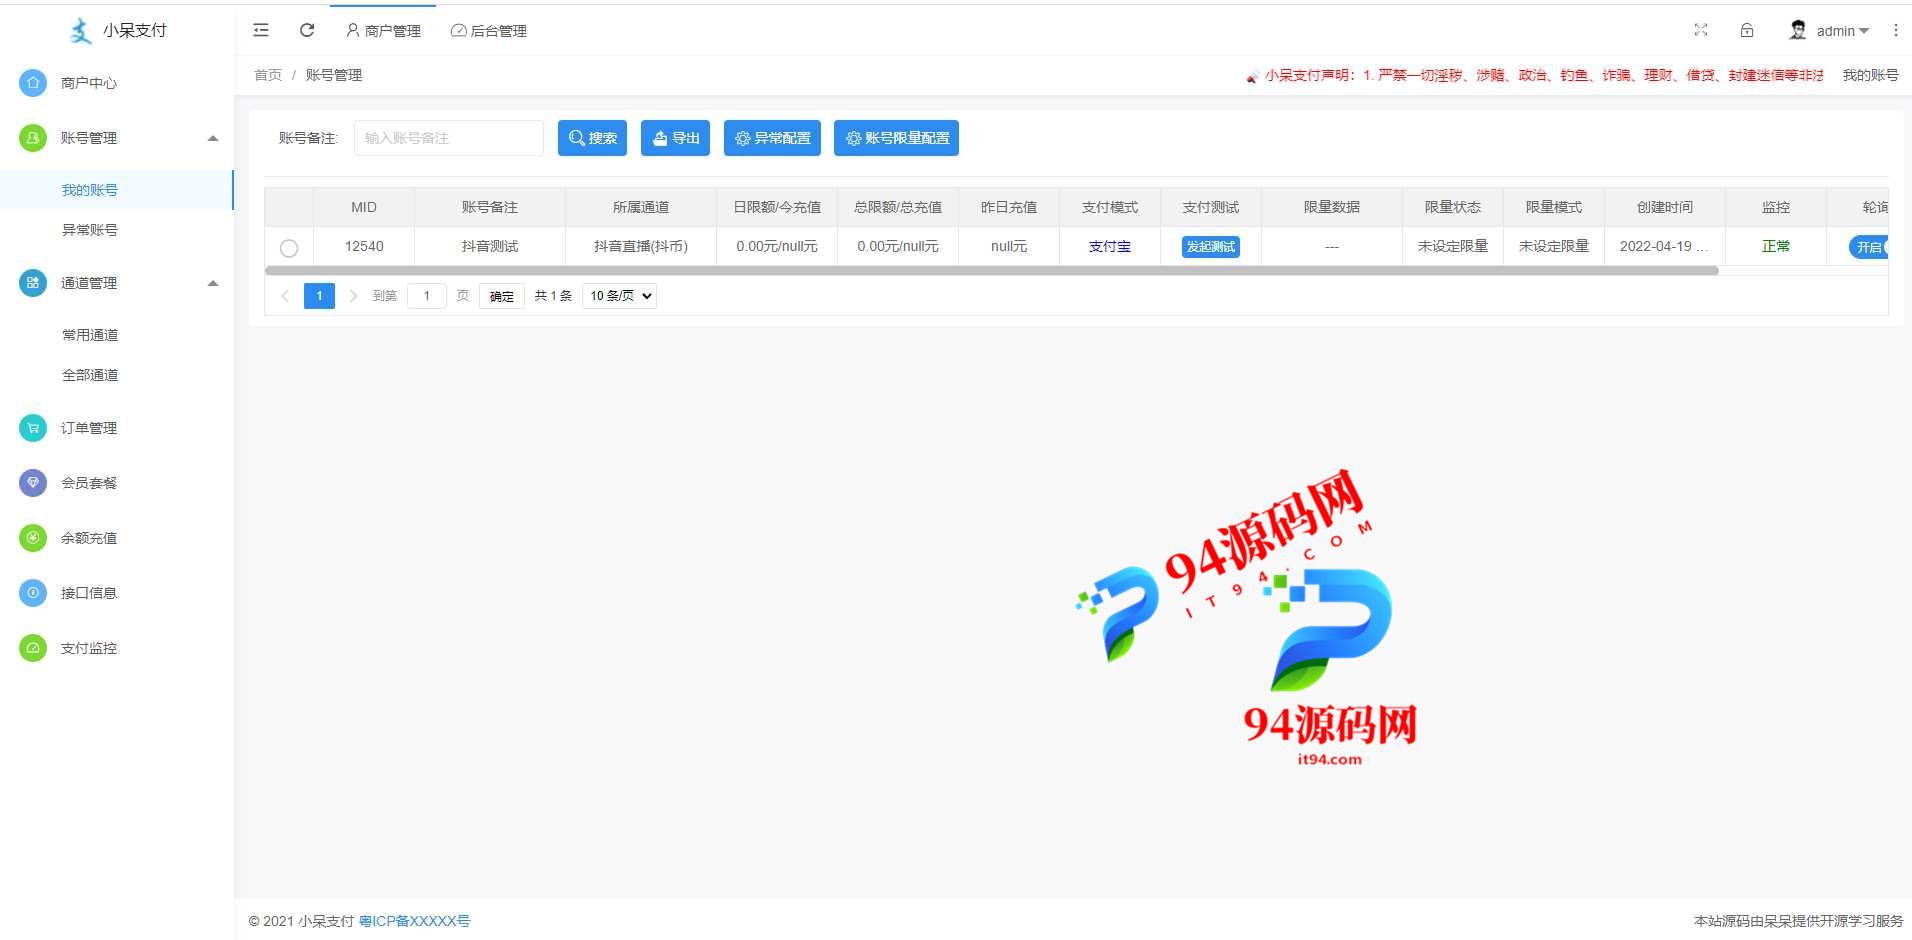Click the 小呆支付 logo icon

pos(81,31)
